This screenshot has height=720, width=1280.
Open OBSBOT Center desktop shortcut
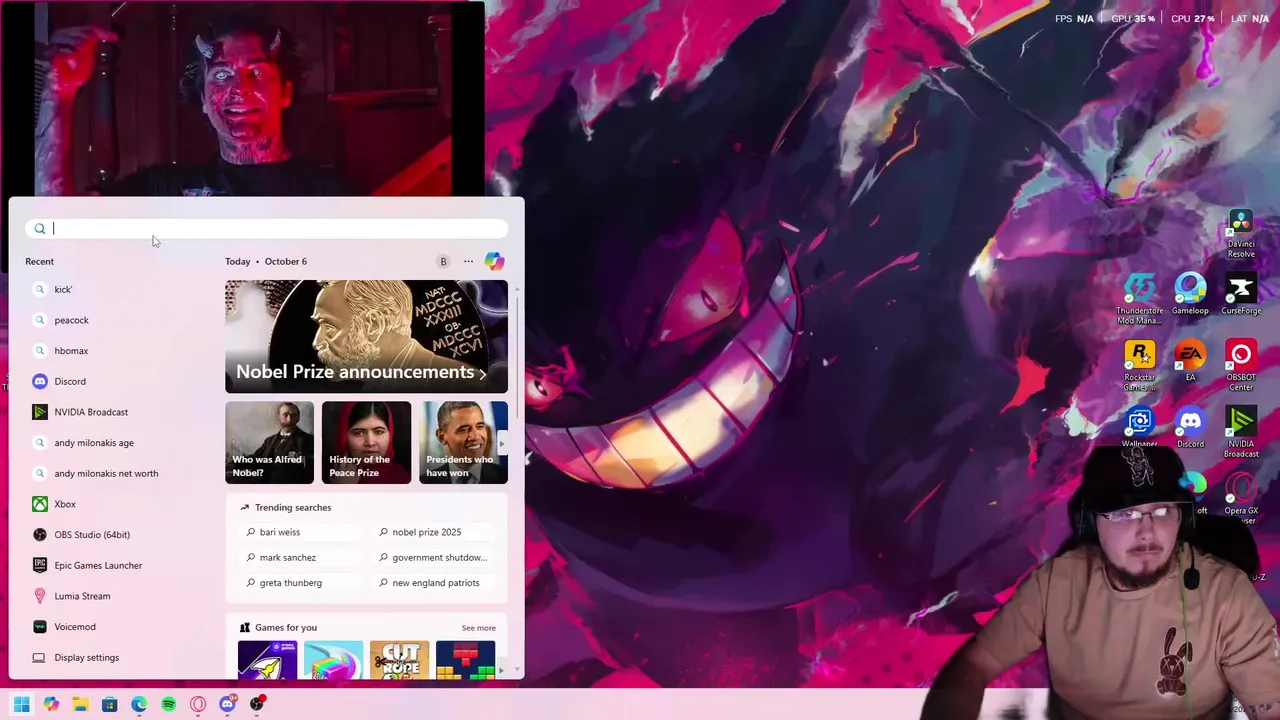pyautogui.click(x=1241, y=366)
